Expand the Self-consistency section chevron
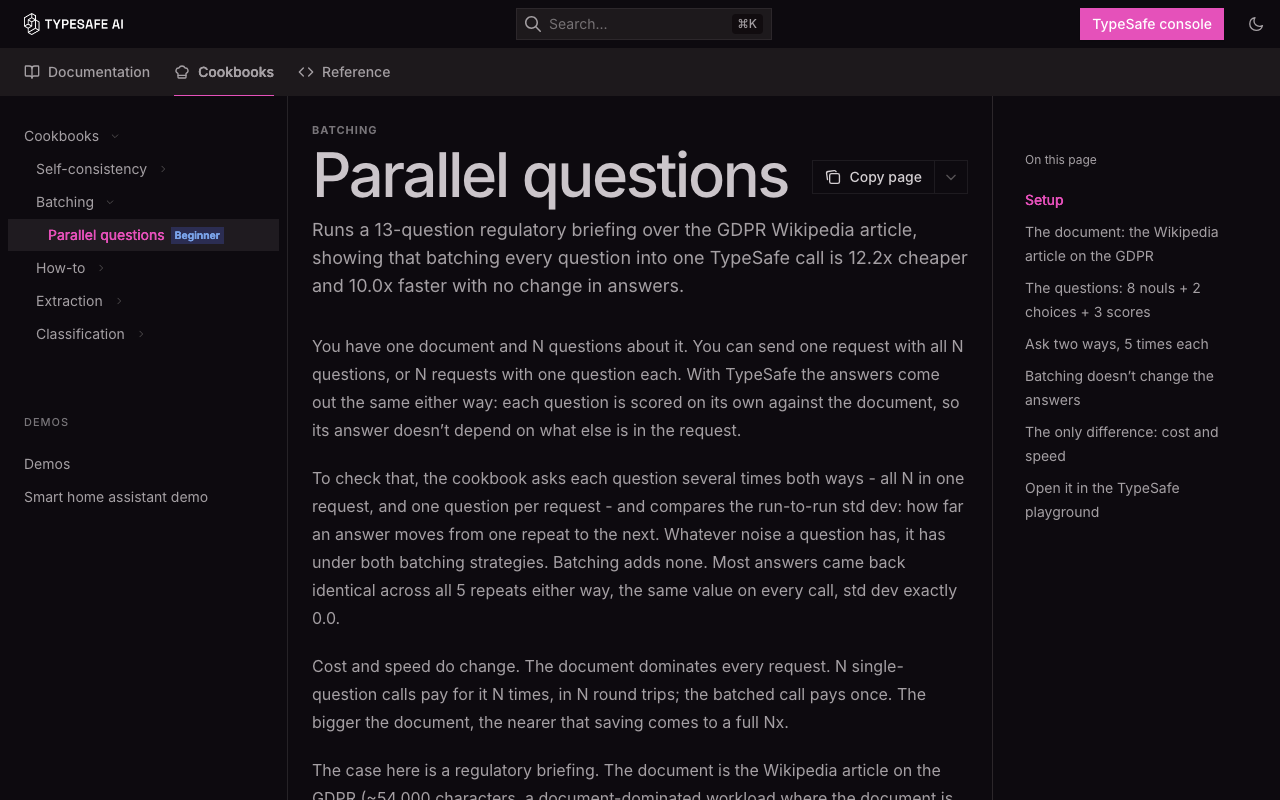This screenshot has width=1280, height=800. click(163, 169)
